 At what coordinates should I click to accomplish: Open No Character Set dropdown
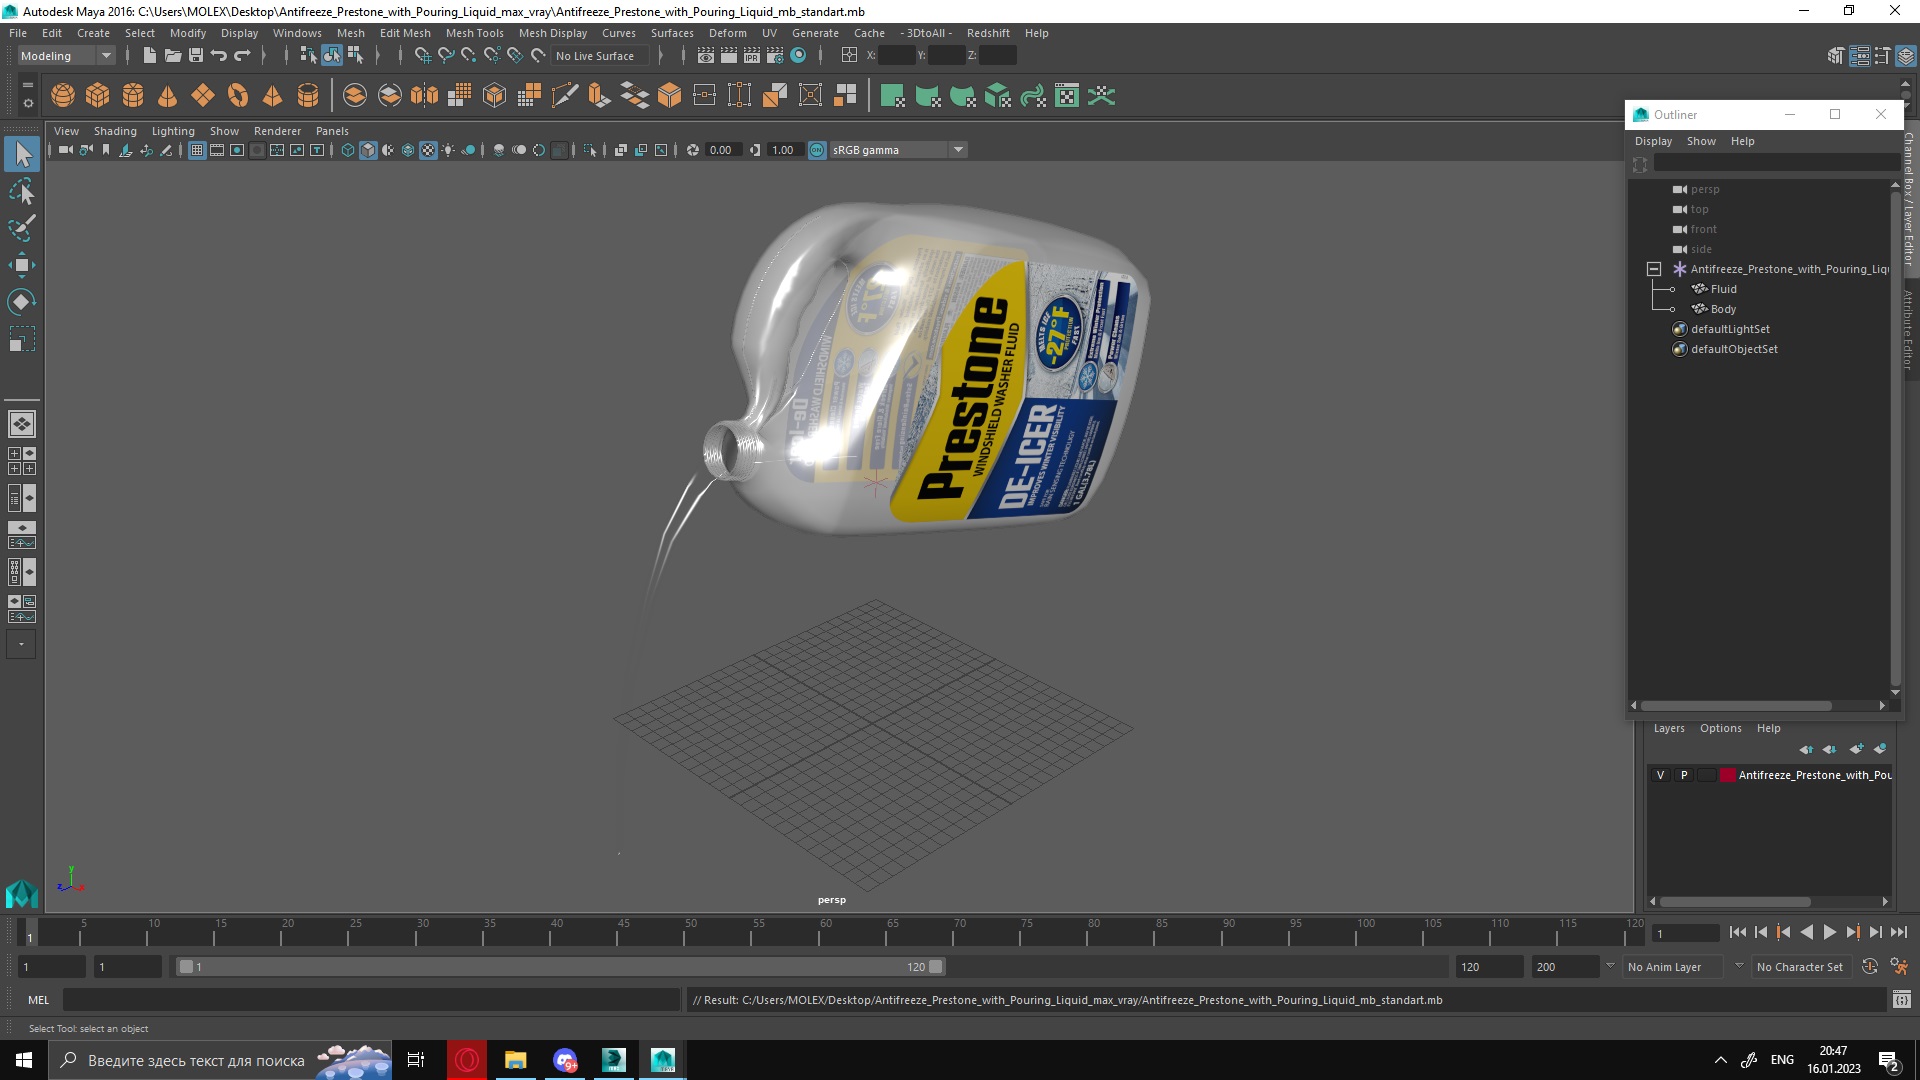click(x=1802, y=967)
